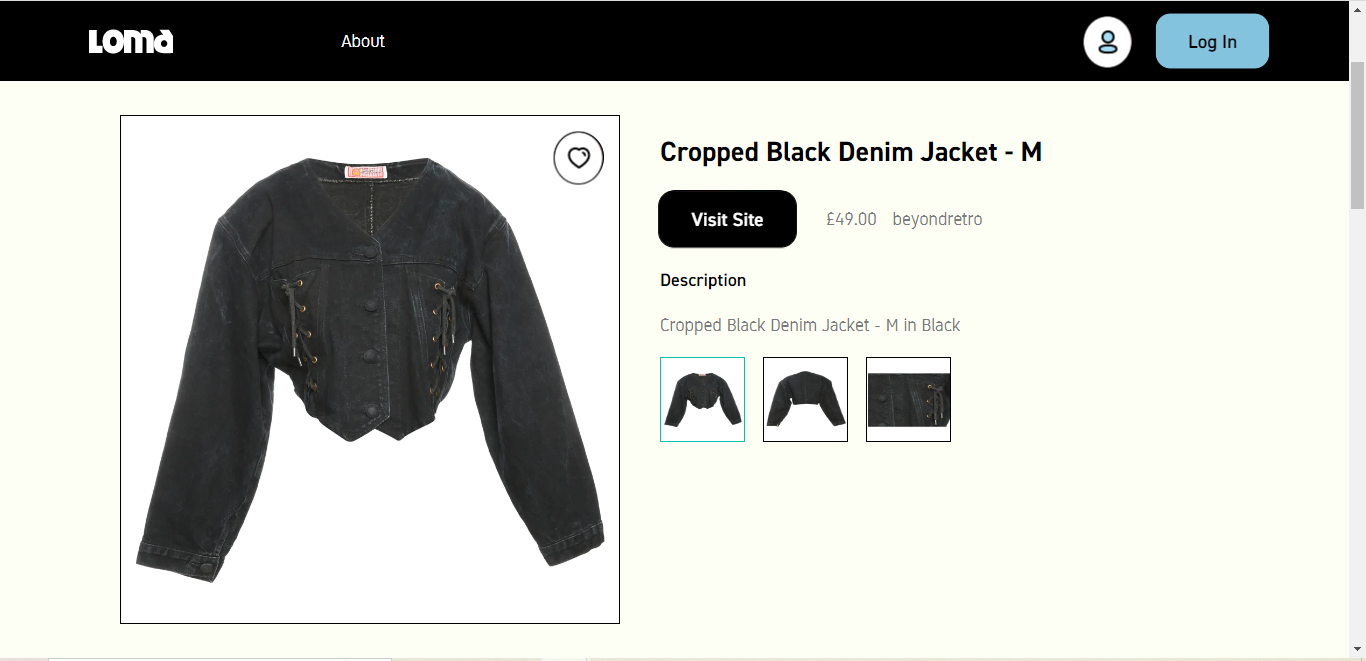Click the scrollbar down arrow
Viewport: 1366px width, 661px height.
click(1357, 652)
